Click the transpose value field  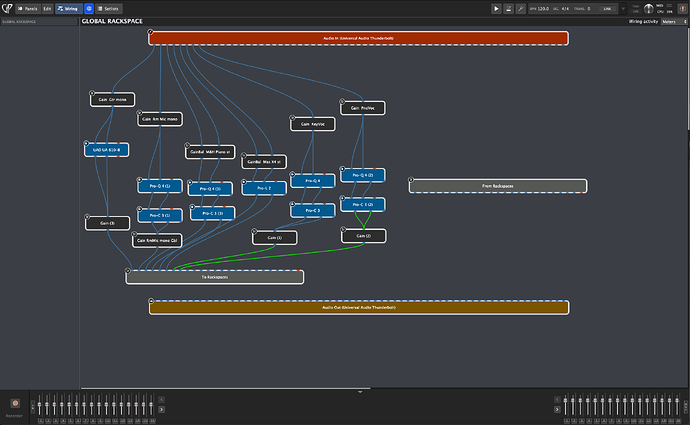point(588,8)
